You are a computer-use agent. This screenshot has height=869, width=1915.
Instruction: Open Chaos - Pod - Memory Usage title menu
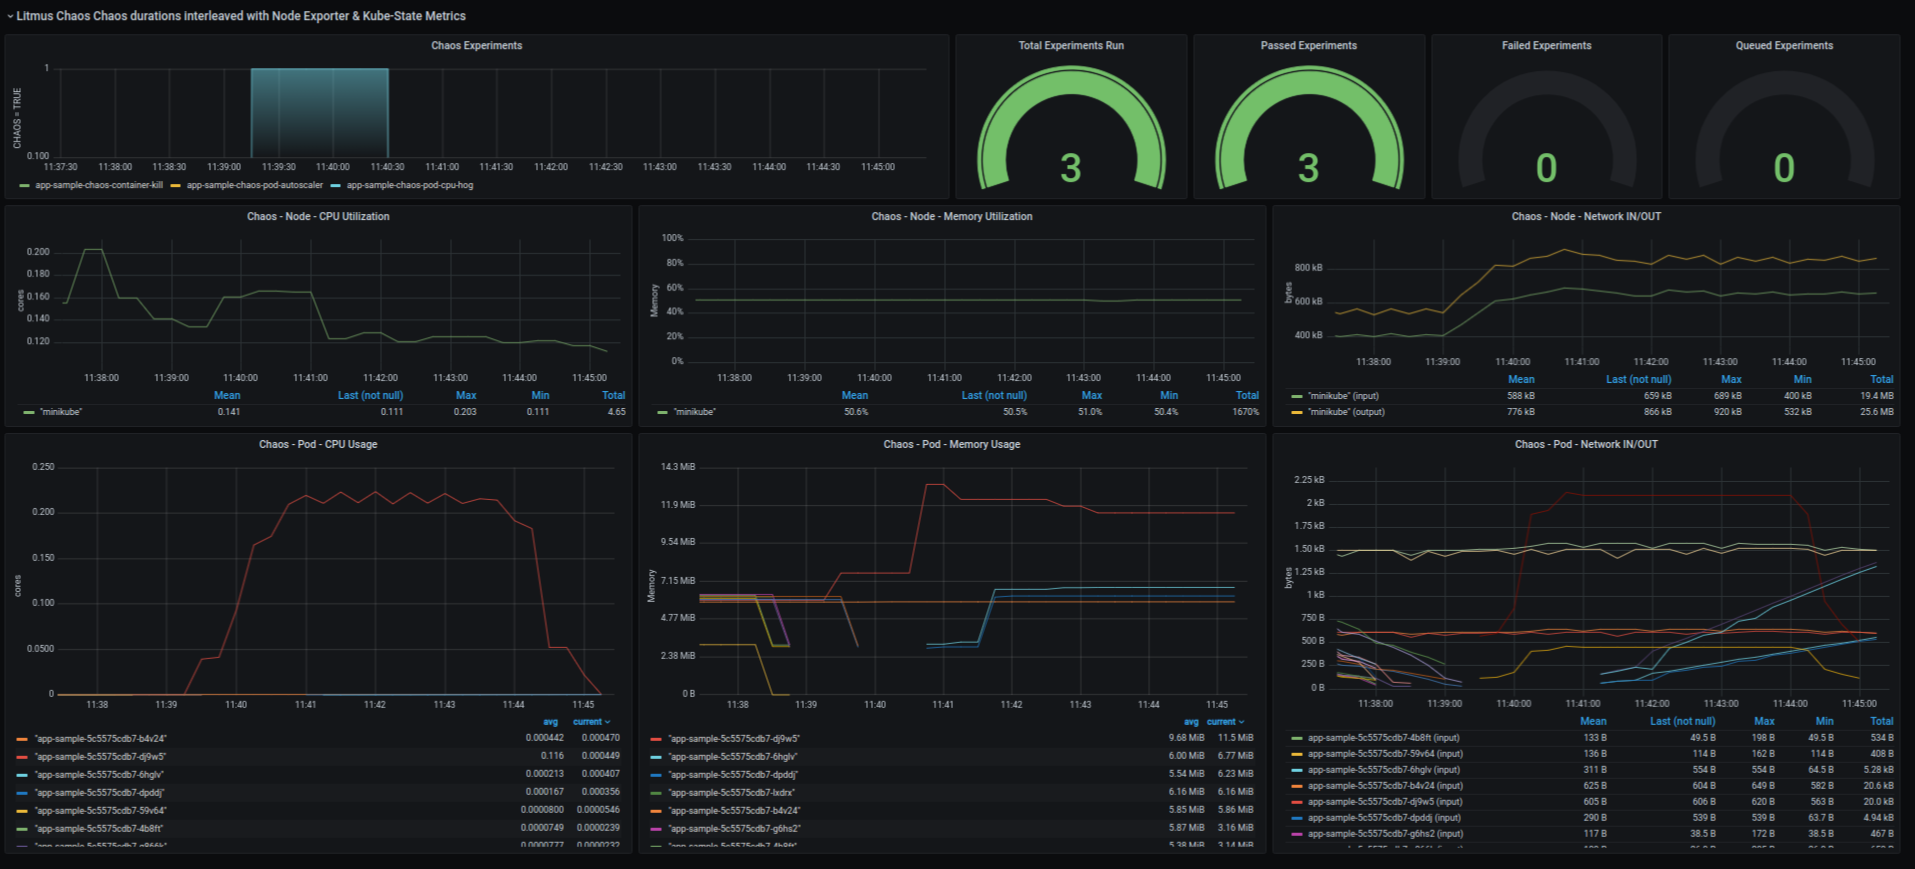tap(951, 445)
